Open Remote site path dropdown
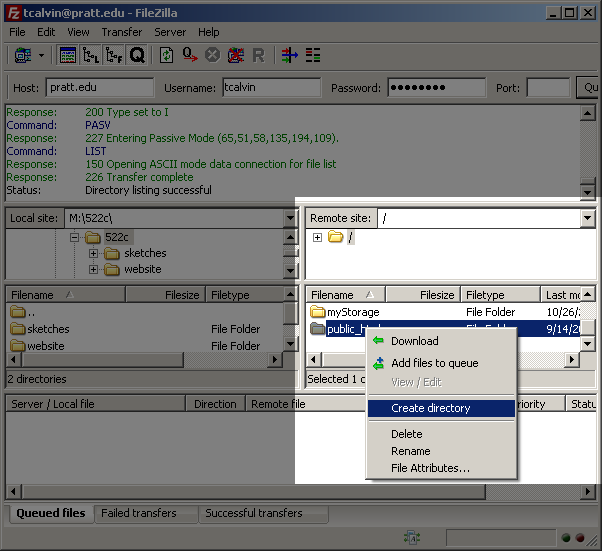 click(587, 218)
